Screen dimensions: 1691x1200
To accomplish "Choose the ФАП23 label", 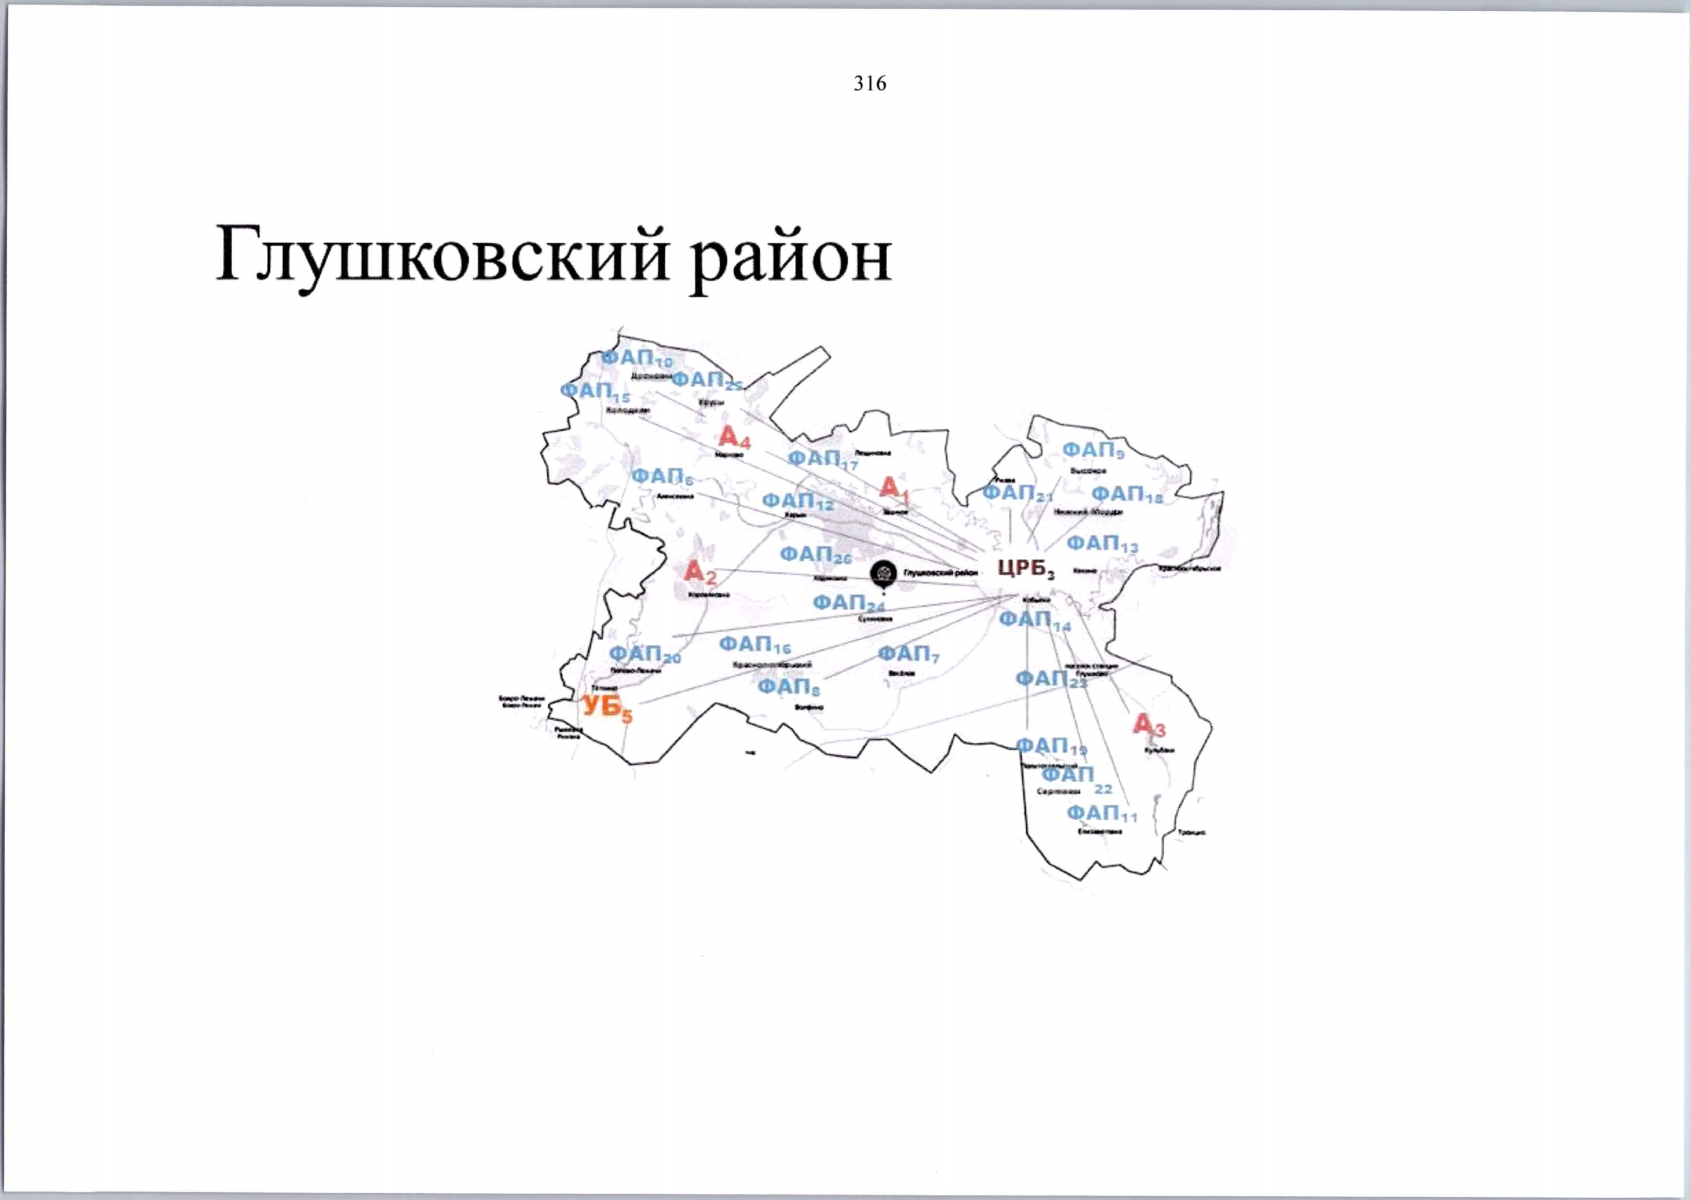I will [x=1052, y=679].
